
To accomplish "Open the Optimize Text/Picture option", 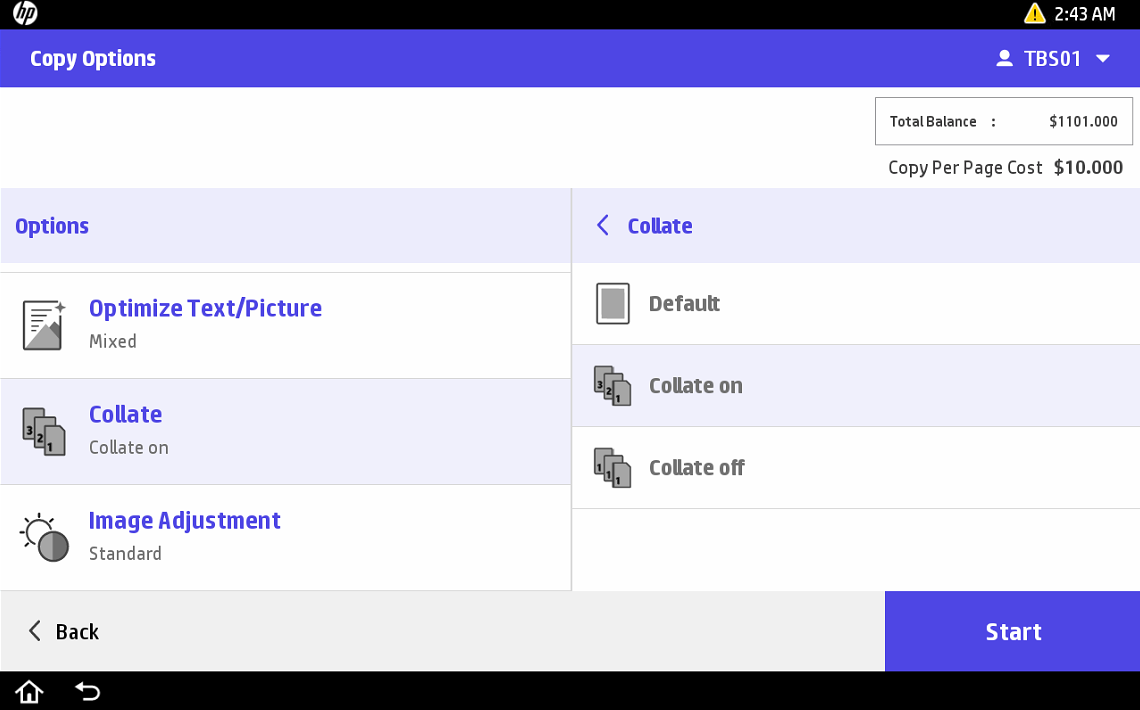I will [x=205, y=308].
